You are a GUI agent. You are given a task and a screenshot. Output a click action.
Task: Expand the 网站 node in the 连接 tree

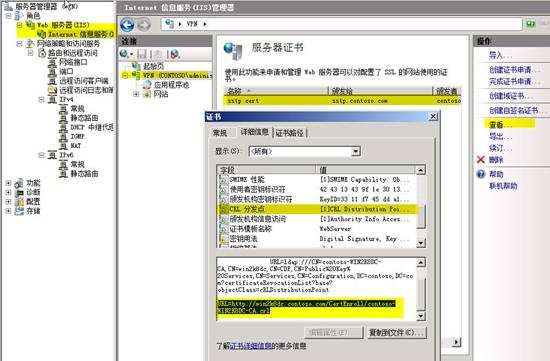coord(136,94)
